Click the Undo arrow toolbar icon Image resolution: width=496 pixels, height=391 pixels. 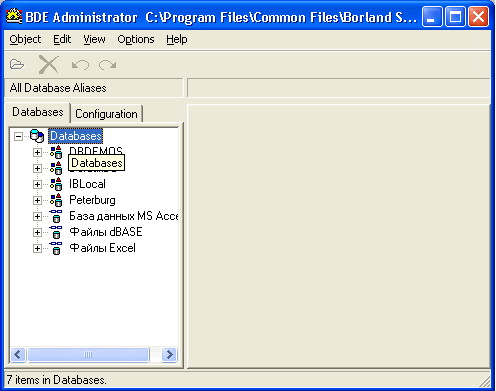click(x=80, y=65)
